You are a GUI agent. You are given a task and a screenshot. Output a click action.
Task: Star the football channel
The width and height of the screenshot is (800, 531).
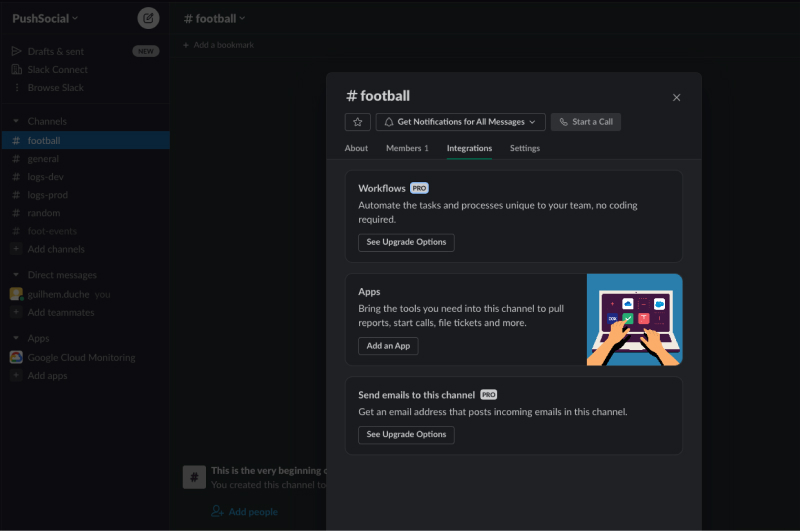pos(358,122)
